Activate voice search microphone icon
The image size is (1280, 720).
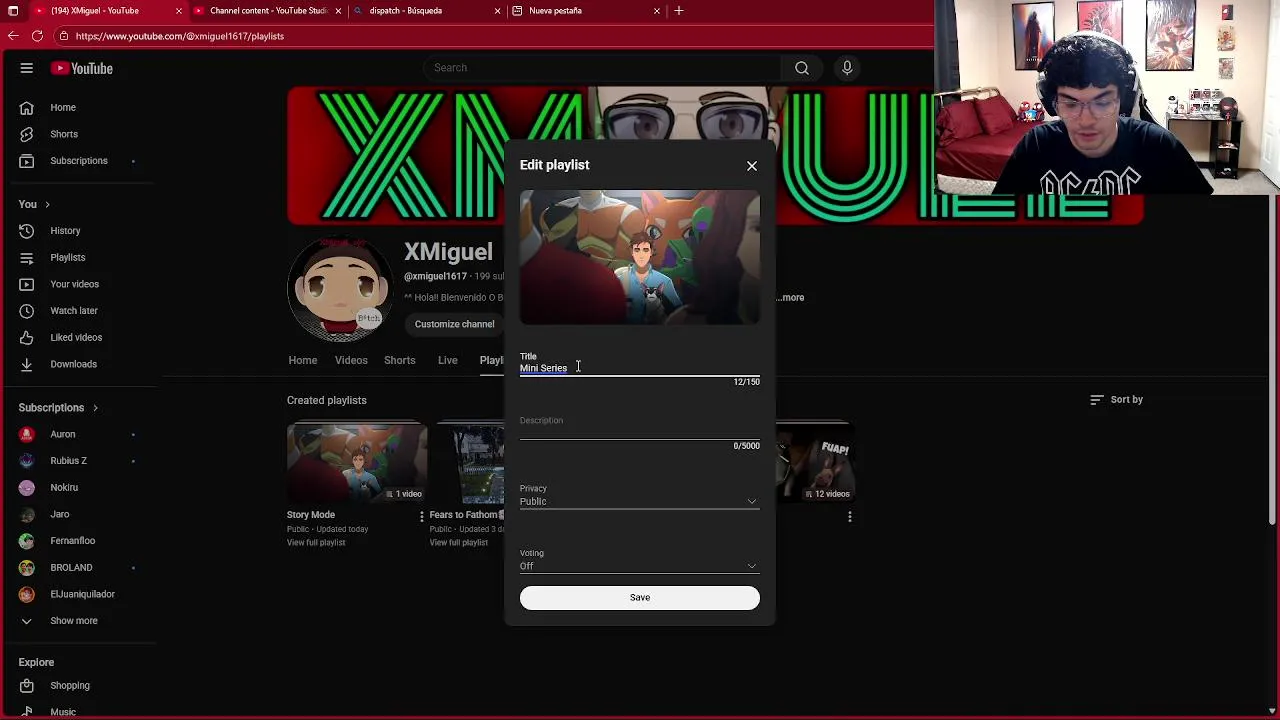847,68
